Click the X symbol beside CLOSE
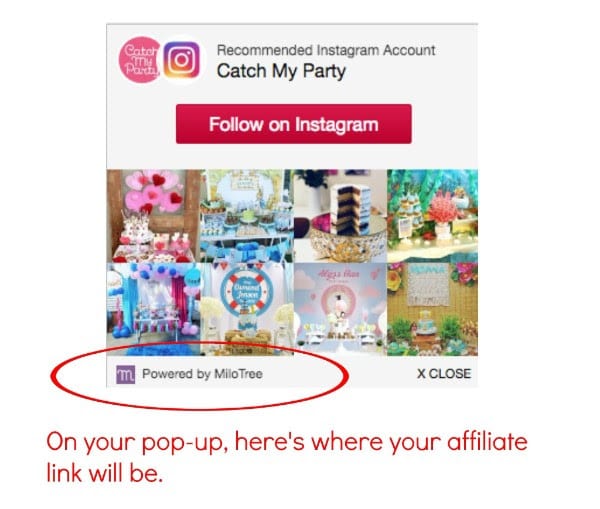The width and height of the screenshot is (600, 509). click(421, 374)
